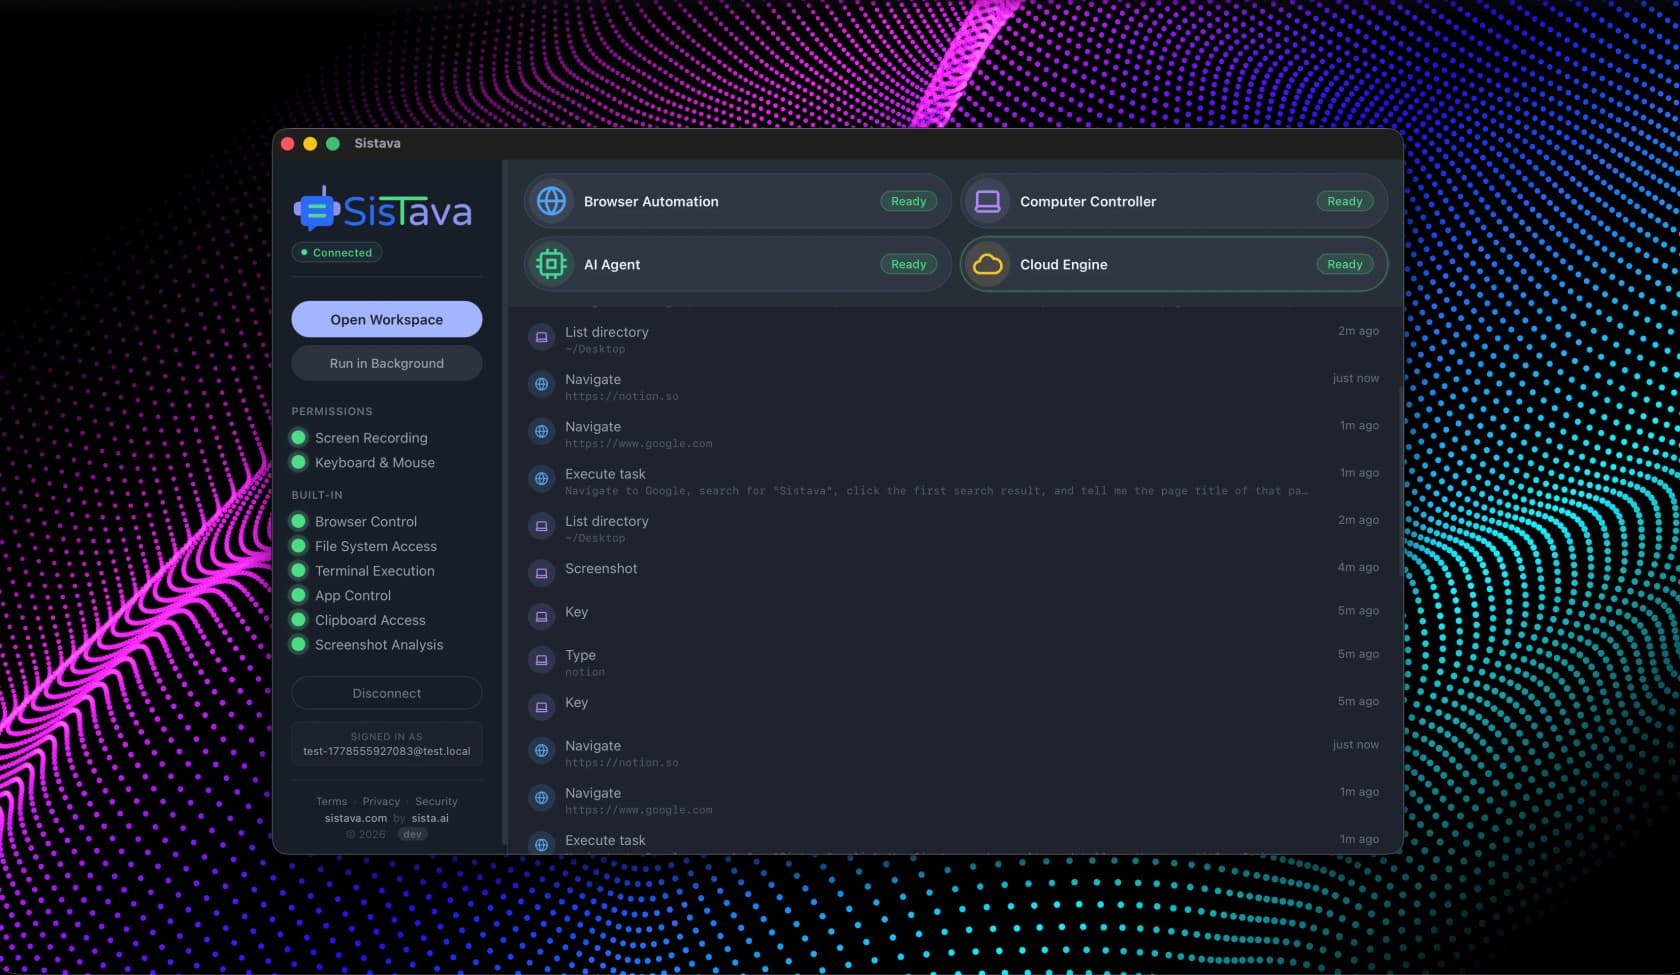Viewport: 1680px width, 975px height.
Task: Toggle the Clipboard Access indicator
Action: coord(298,620)
